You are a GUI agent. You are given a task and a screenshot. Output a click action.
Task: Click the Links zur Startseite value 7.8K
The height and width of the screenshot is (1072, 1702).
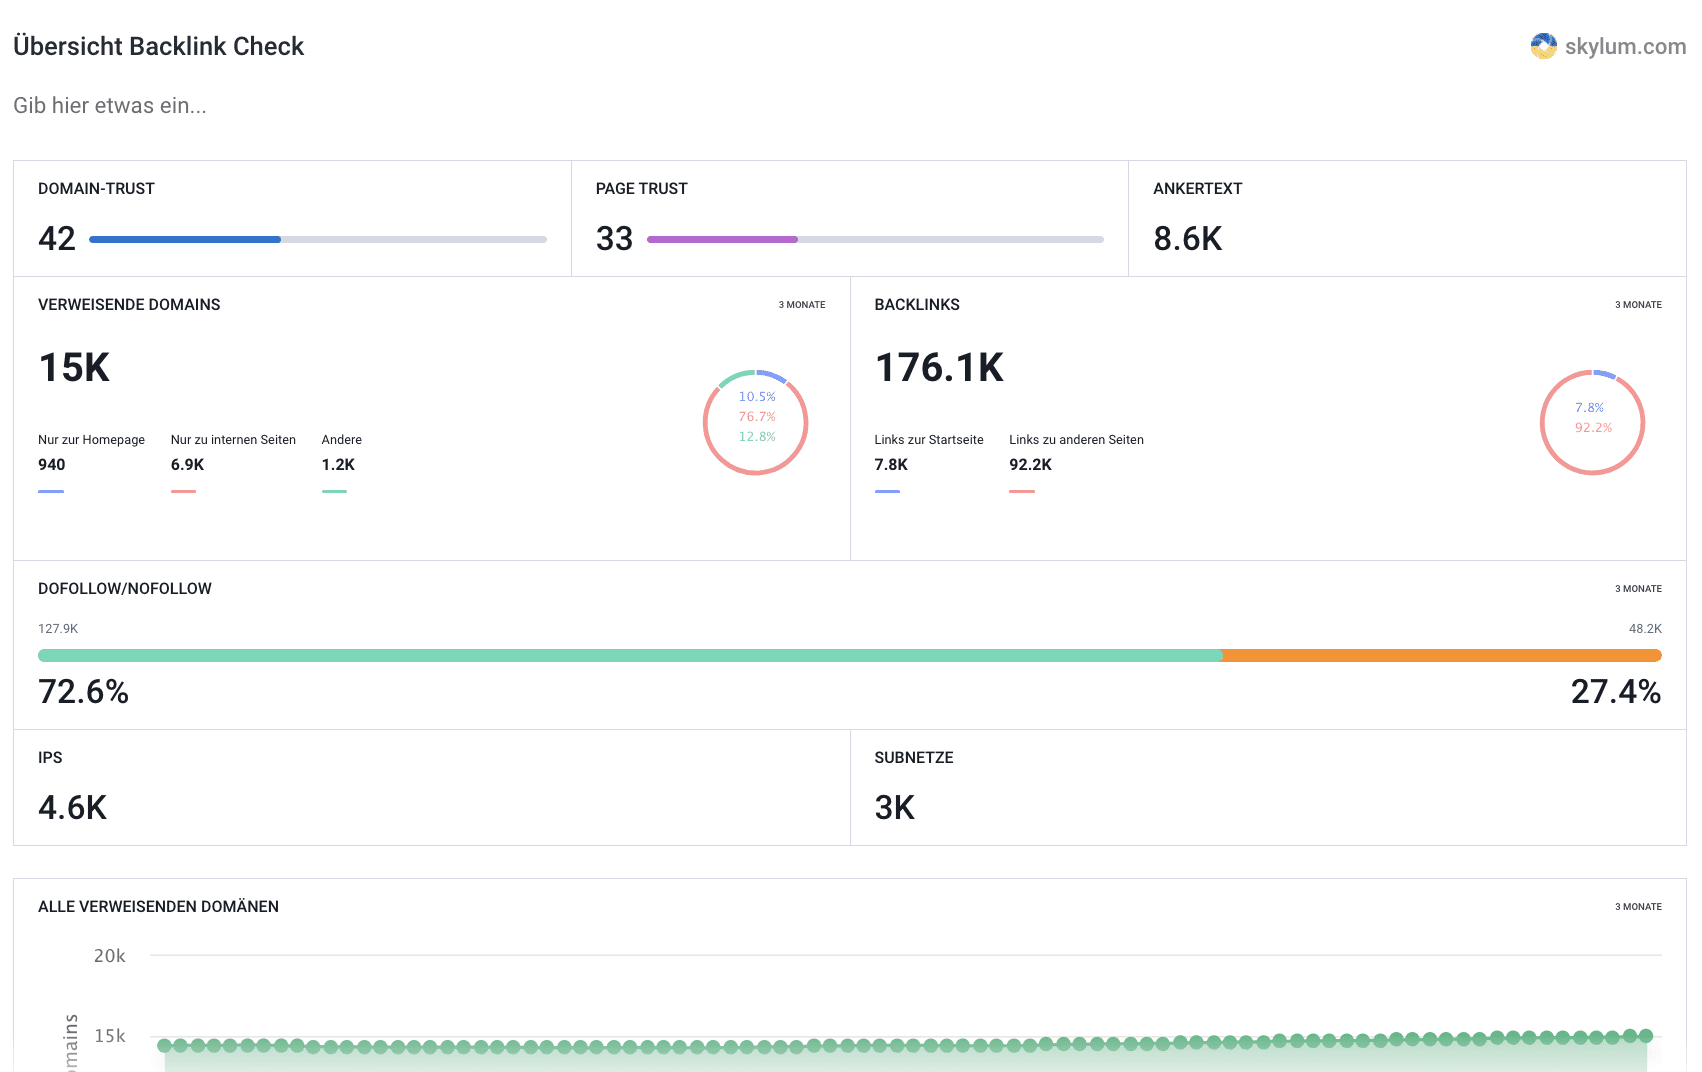point(891,465)
